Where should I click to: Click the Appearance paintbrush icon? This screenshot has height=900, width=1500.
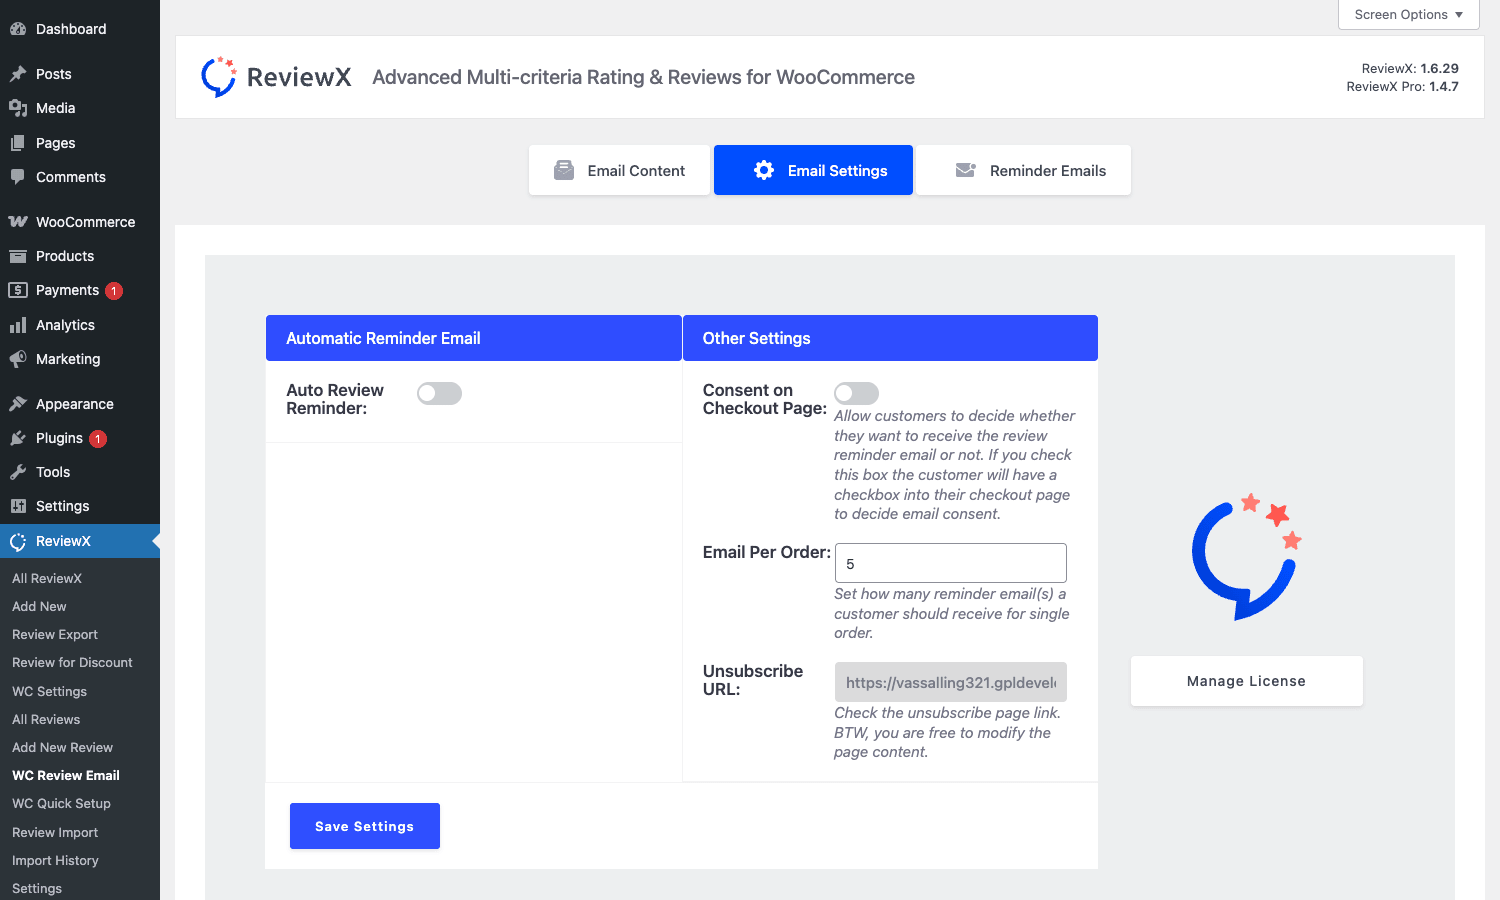[18, 404]
